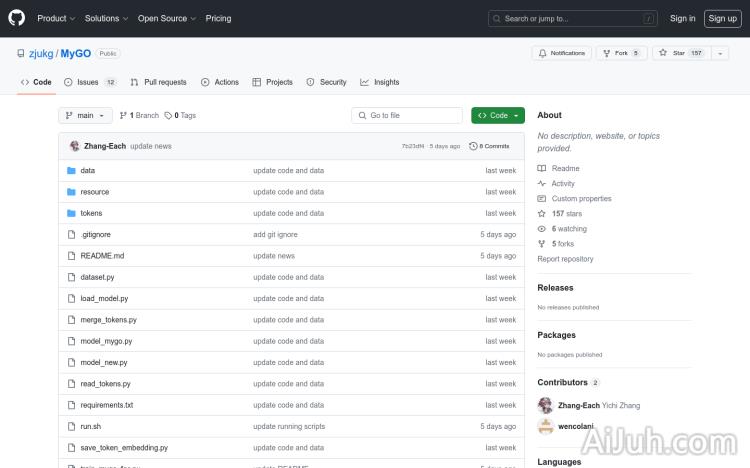Image resolution: width=750 pixels, height=468 pixels.
Task: Open the Pull requests tab
Action: tap(158, 82)
